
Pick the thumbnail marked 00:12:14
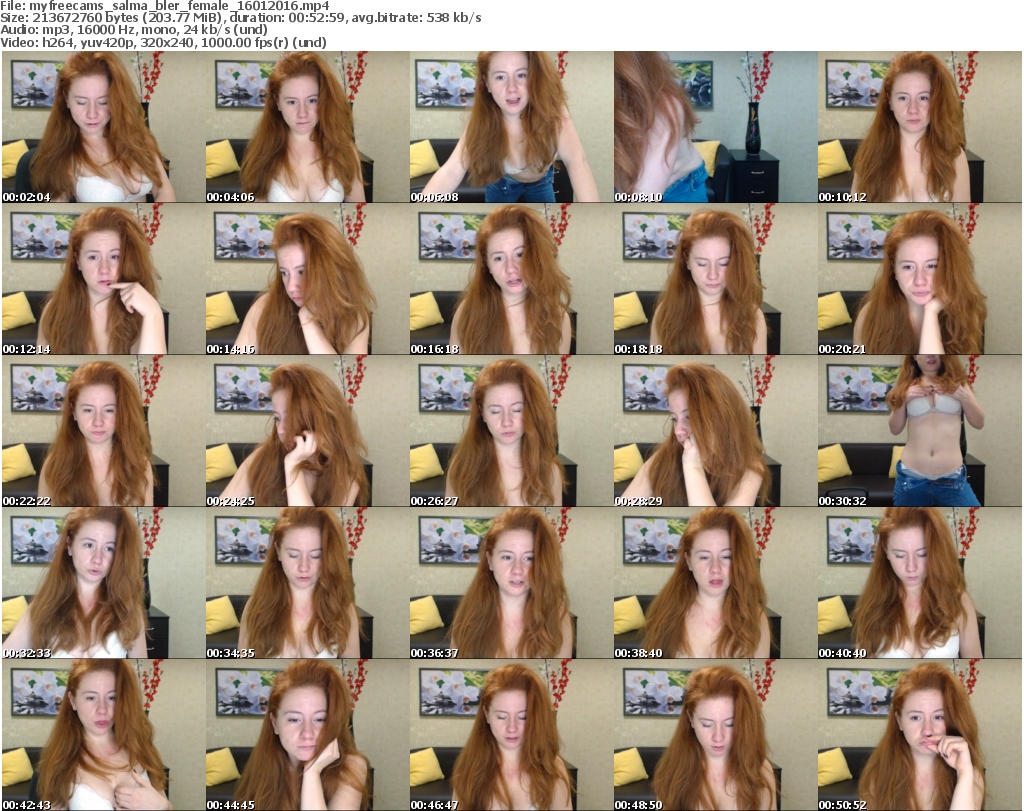(x=104, y=279)
